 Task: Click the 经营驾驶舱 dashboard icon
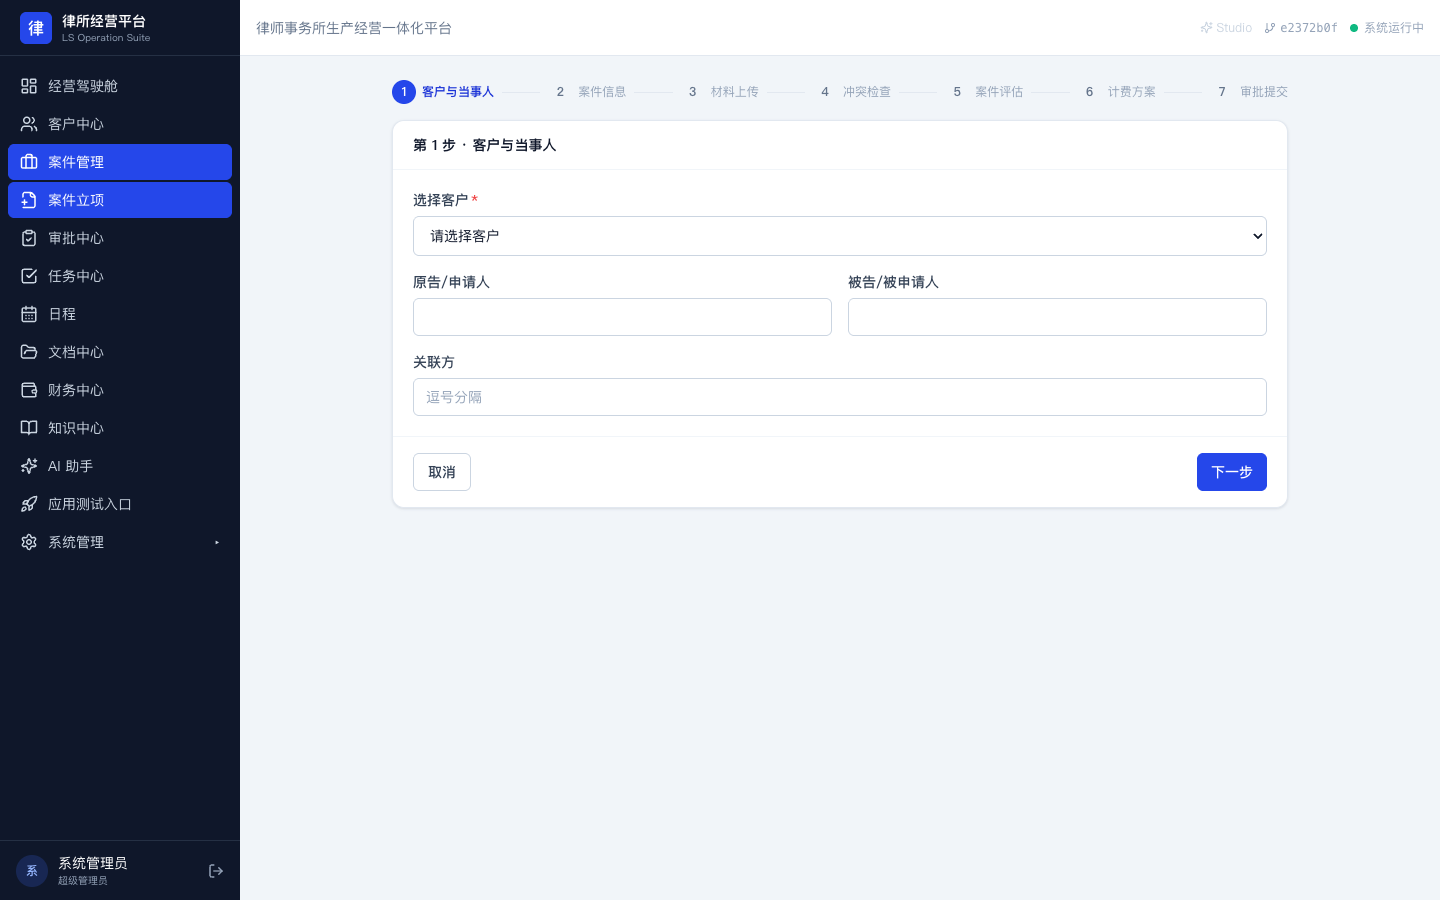(x=29, y=86)
